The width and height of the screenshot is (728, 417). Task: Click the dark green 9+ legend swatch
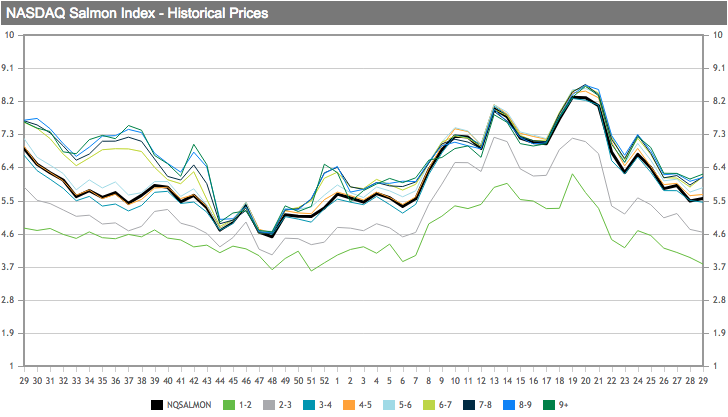point(549,405)
